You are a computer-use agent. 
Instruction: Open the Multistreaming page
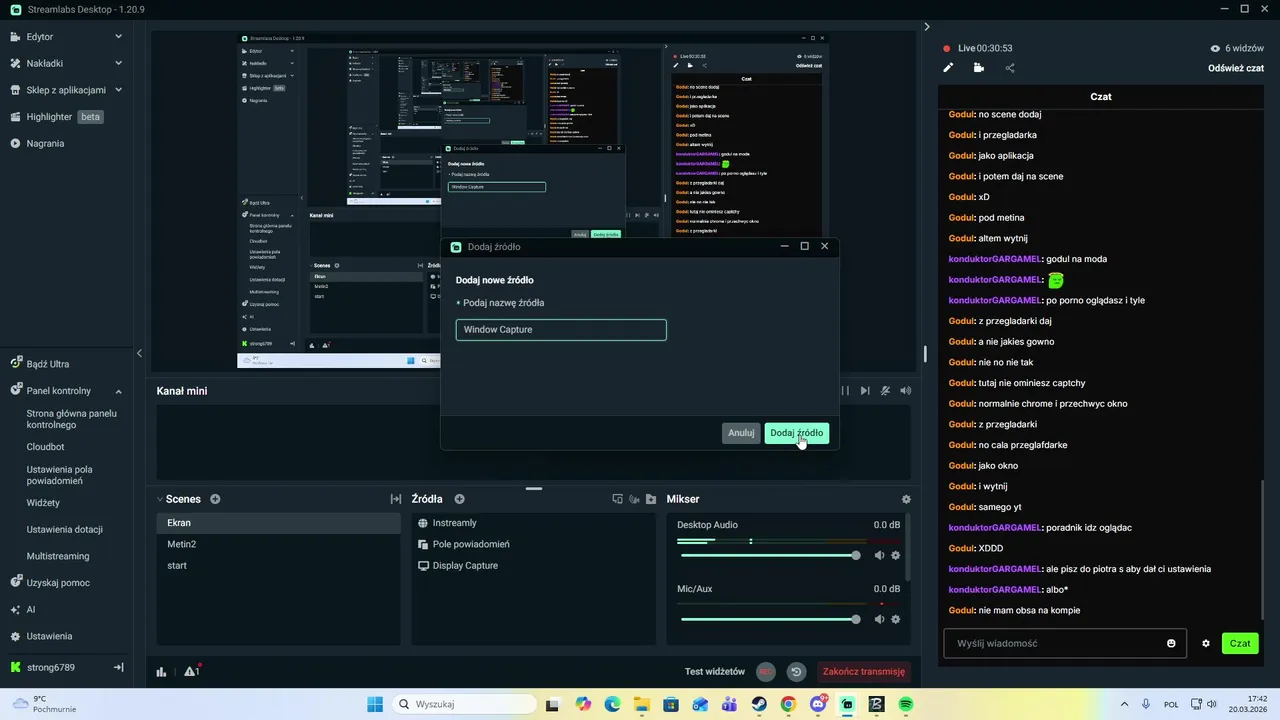pos(58,556)
